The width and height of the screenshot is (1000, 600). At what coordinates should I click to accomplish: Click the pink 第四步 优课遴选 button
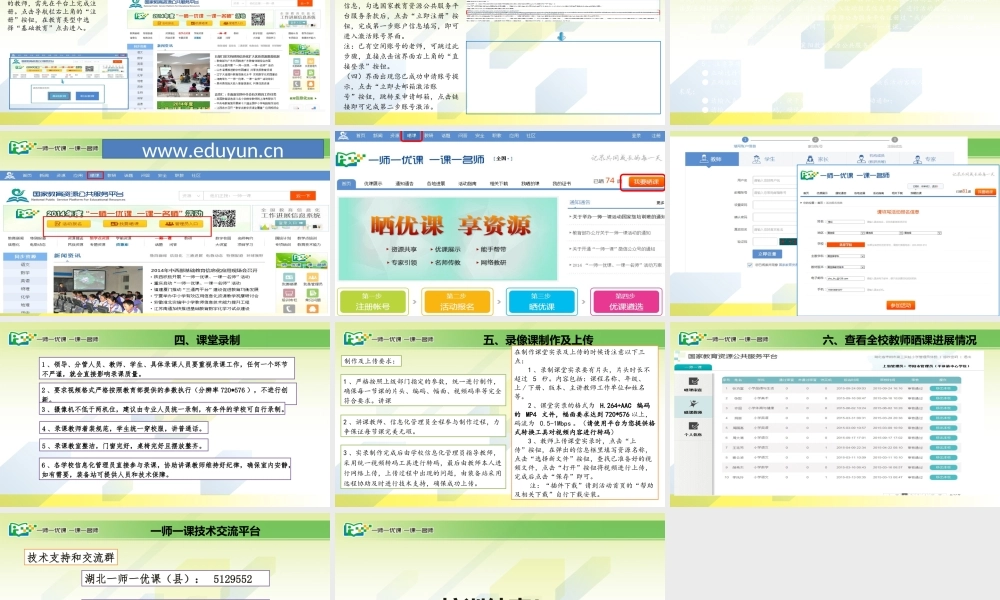point(626,302)
